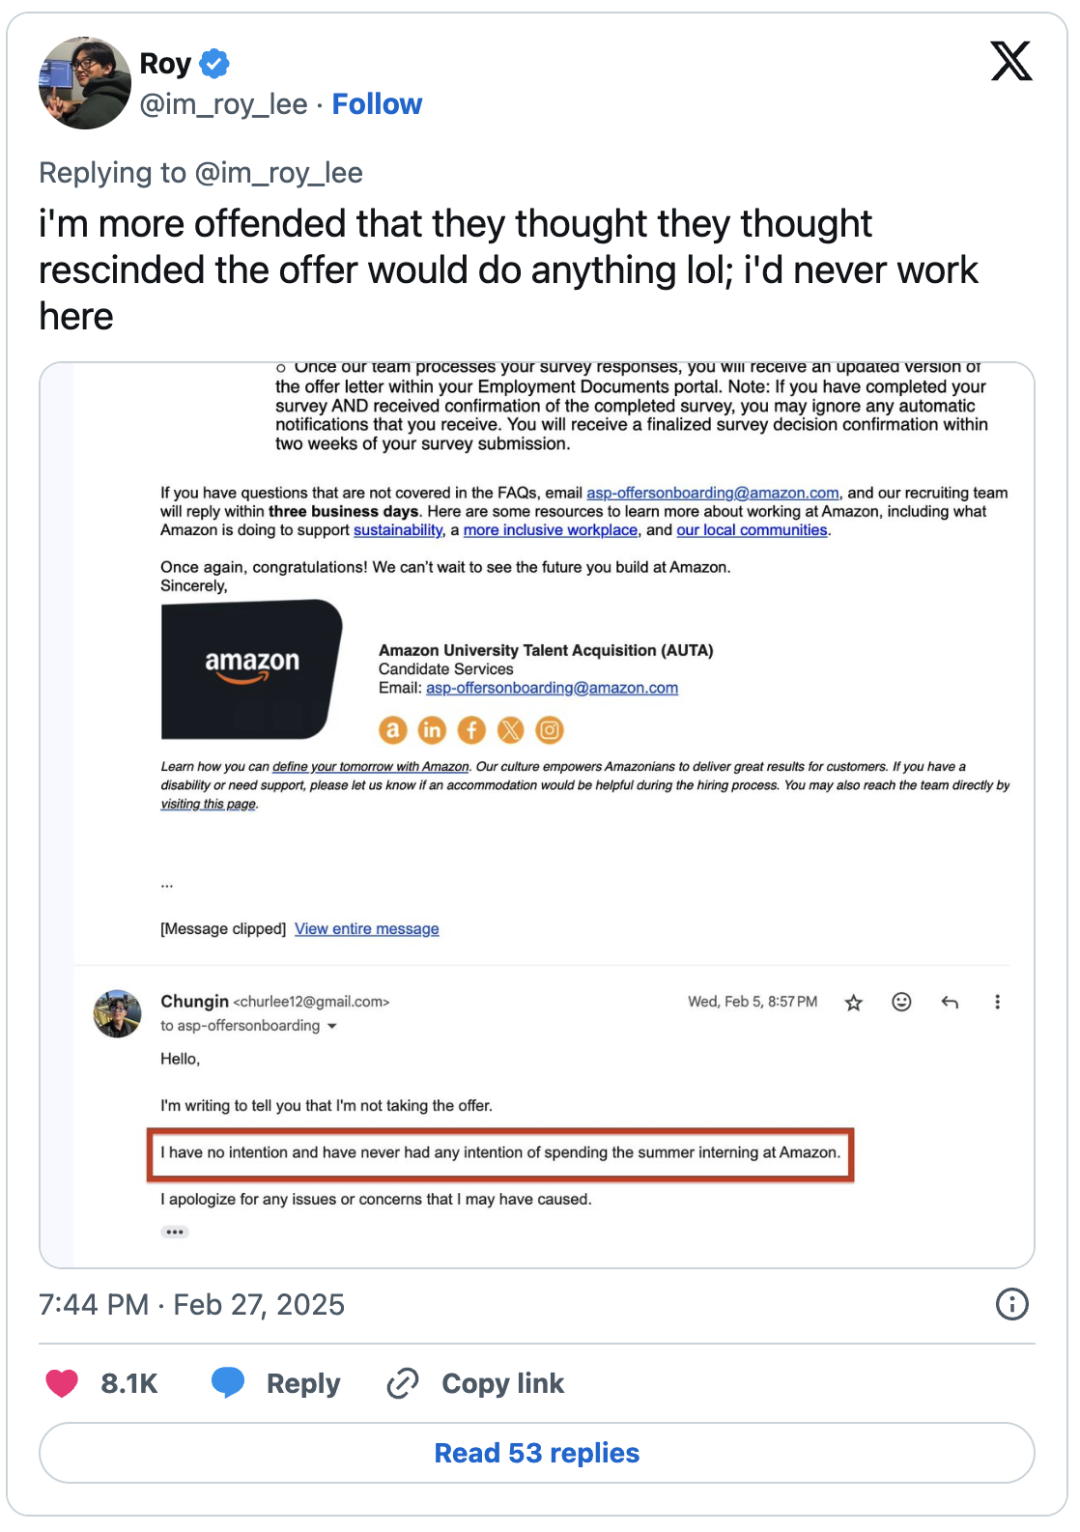Click the tweet info circle icon
Image resolution: width=1080 pixels, height=1532 pixels.
[1012, 1304]
